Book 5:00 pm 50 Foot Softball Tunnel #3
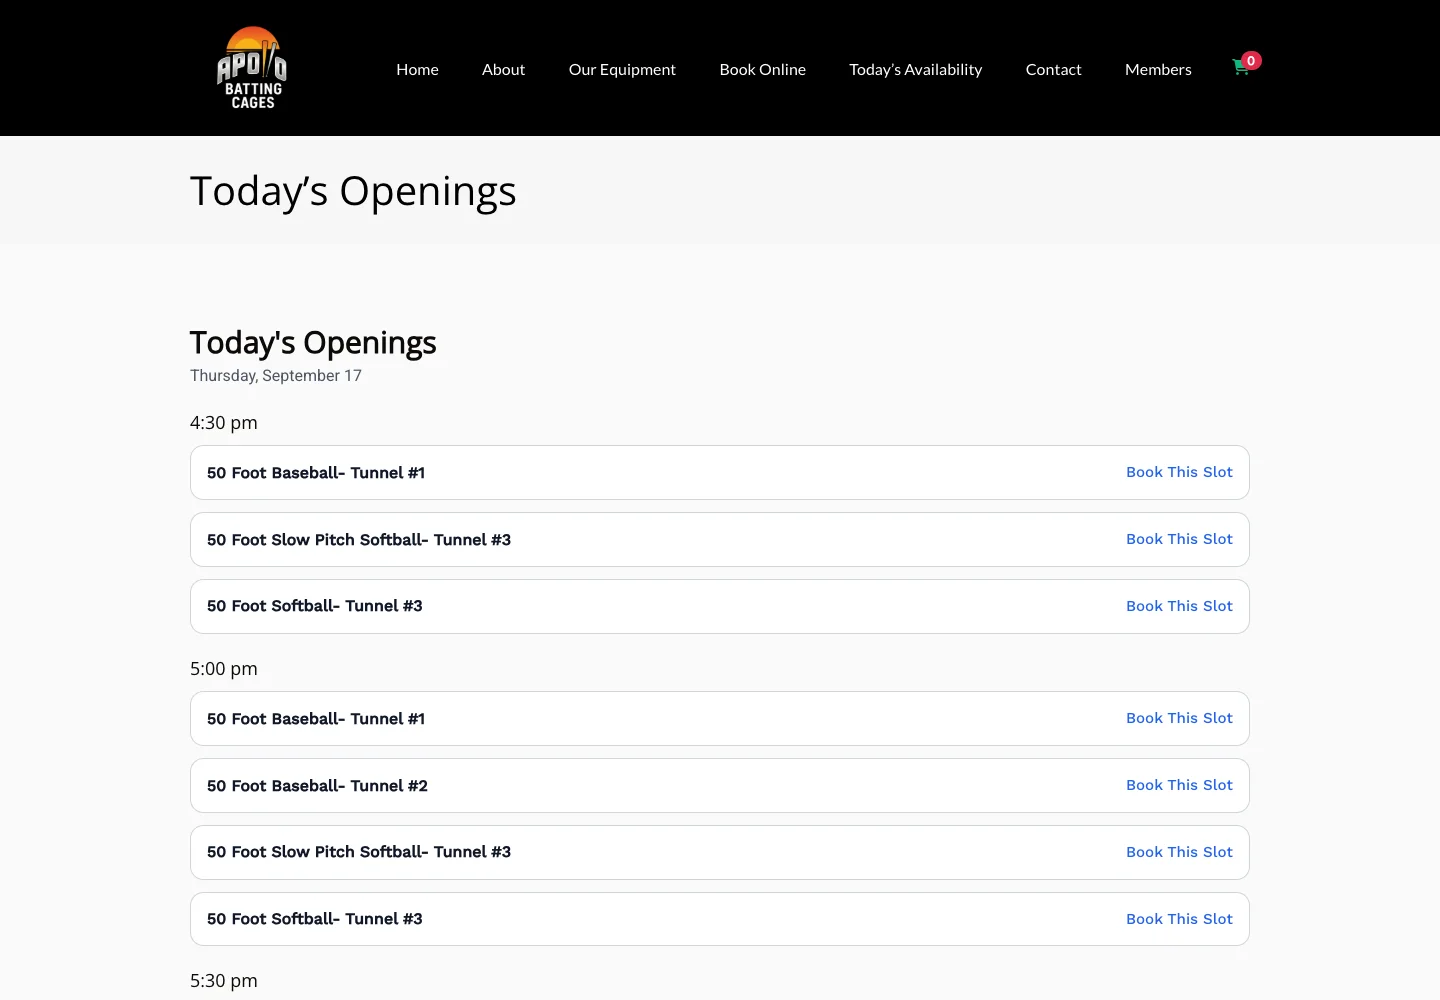Image resolution: width=1440 pixels, height=1000 pixels. point(1179,919)
